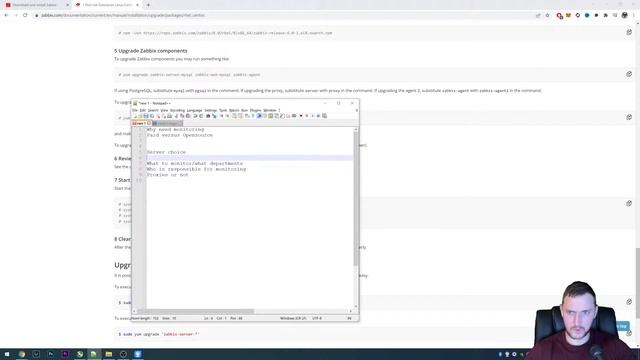Switch to the Red Hat Enterprise Linux tab
640x360 pixels.
click(107, 5)
